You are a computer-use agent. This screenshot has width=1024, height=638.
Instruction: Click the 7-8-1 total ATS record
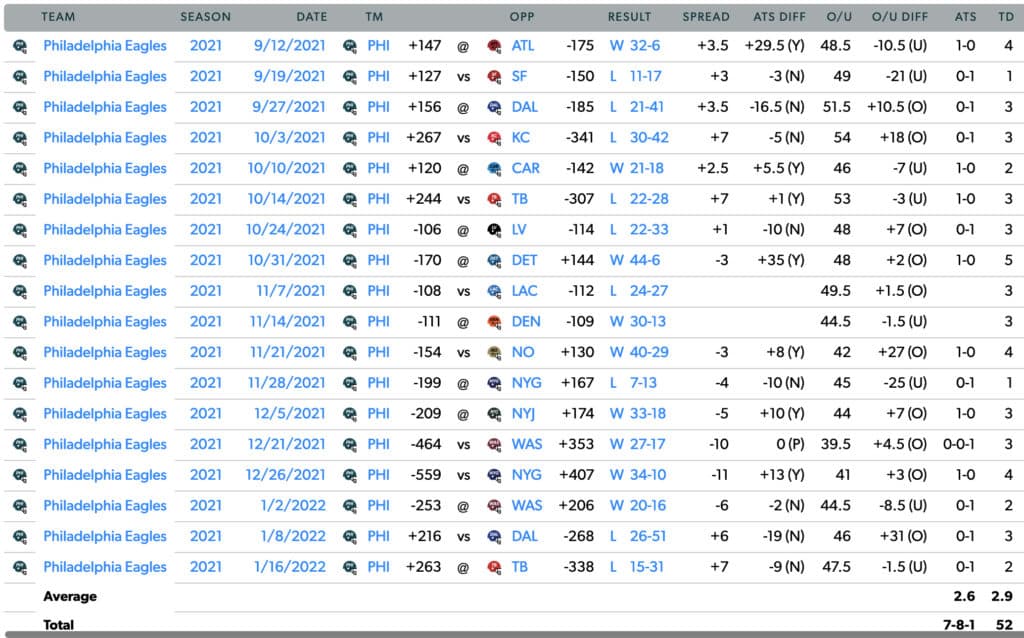[959, 626]
